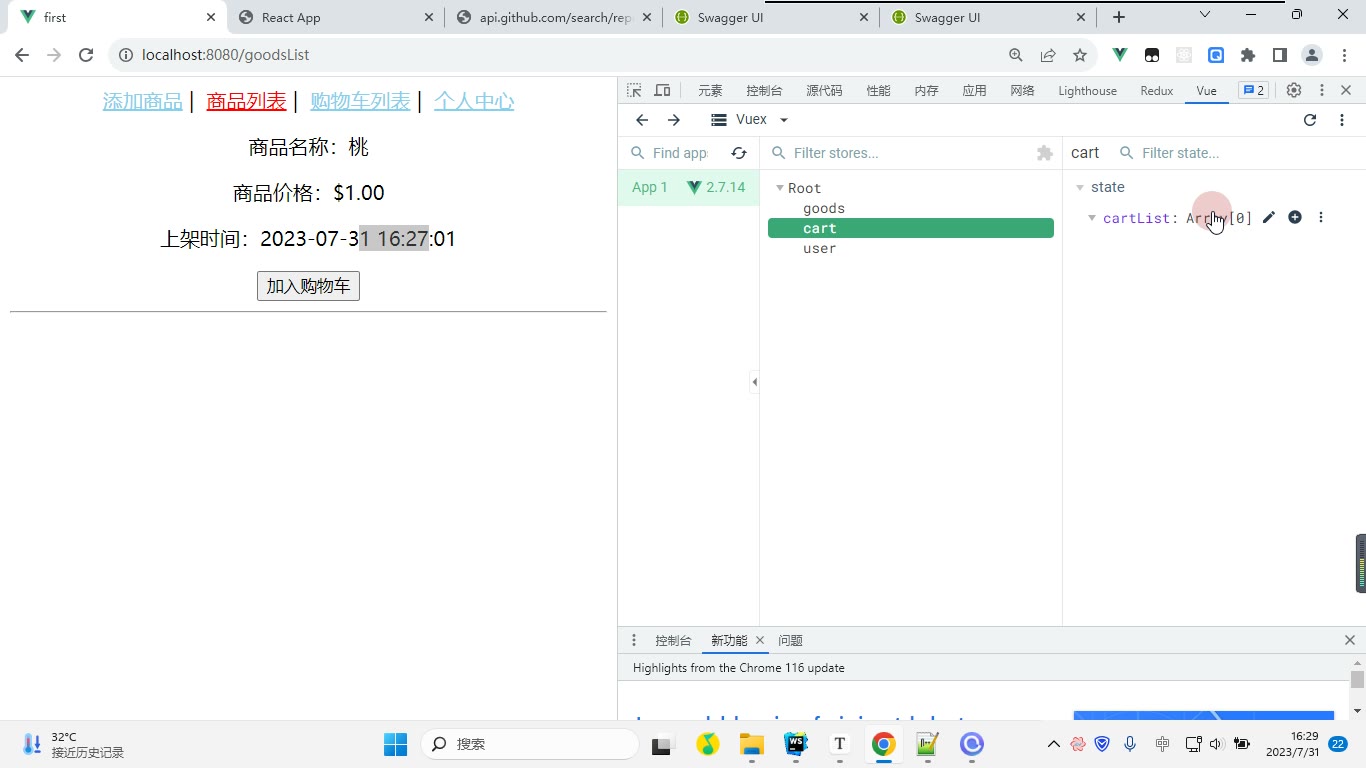
Task: Open the 控制台 tab in bottom drawer
Action: pos(673,640)
